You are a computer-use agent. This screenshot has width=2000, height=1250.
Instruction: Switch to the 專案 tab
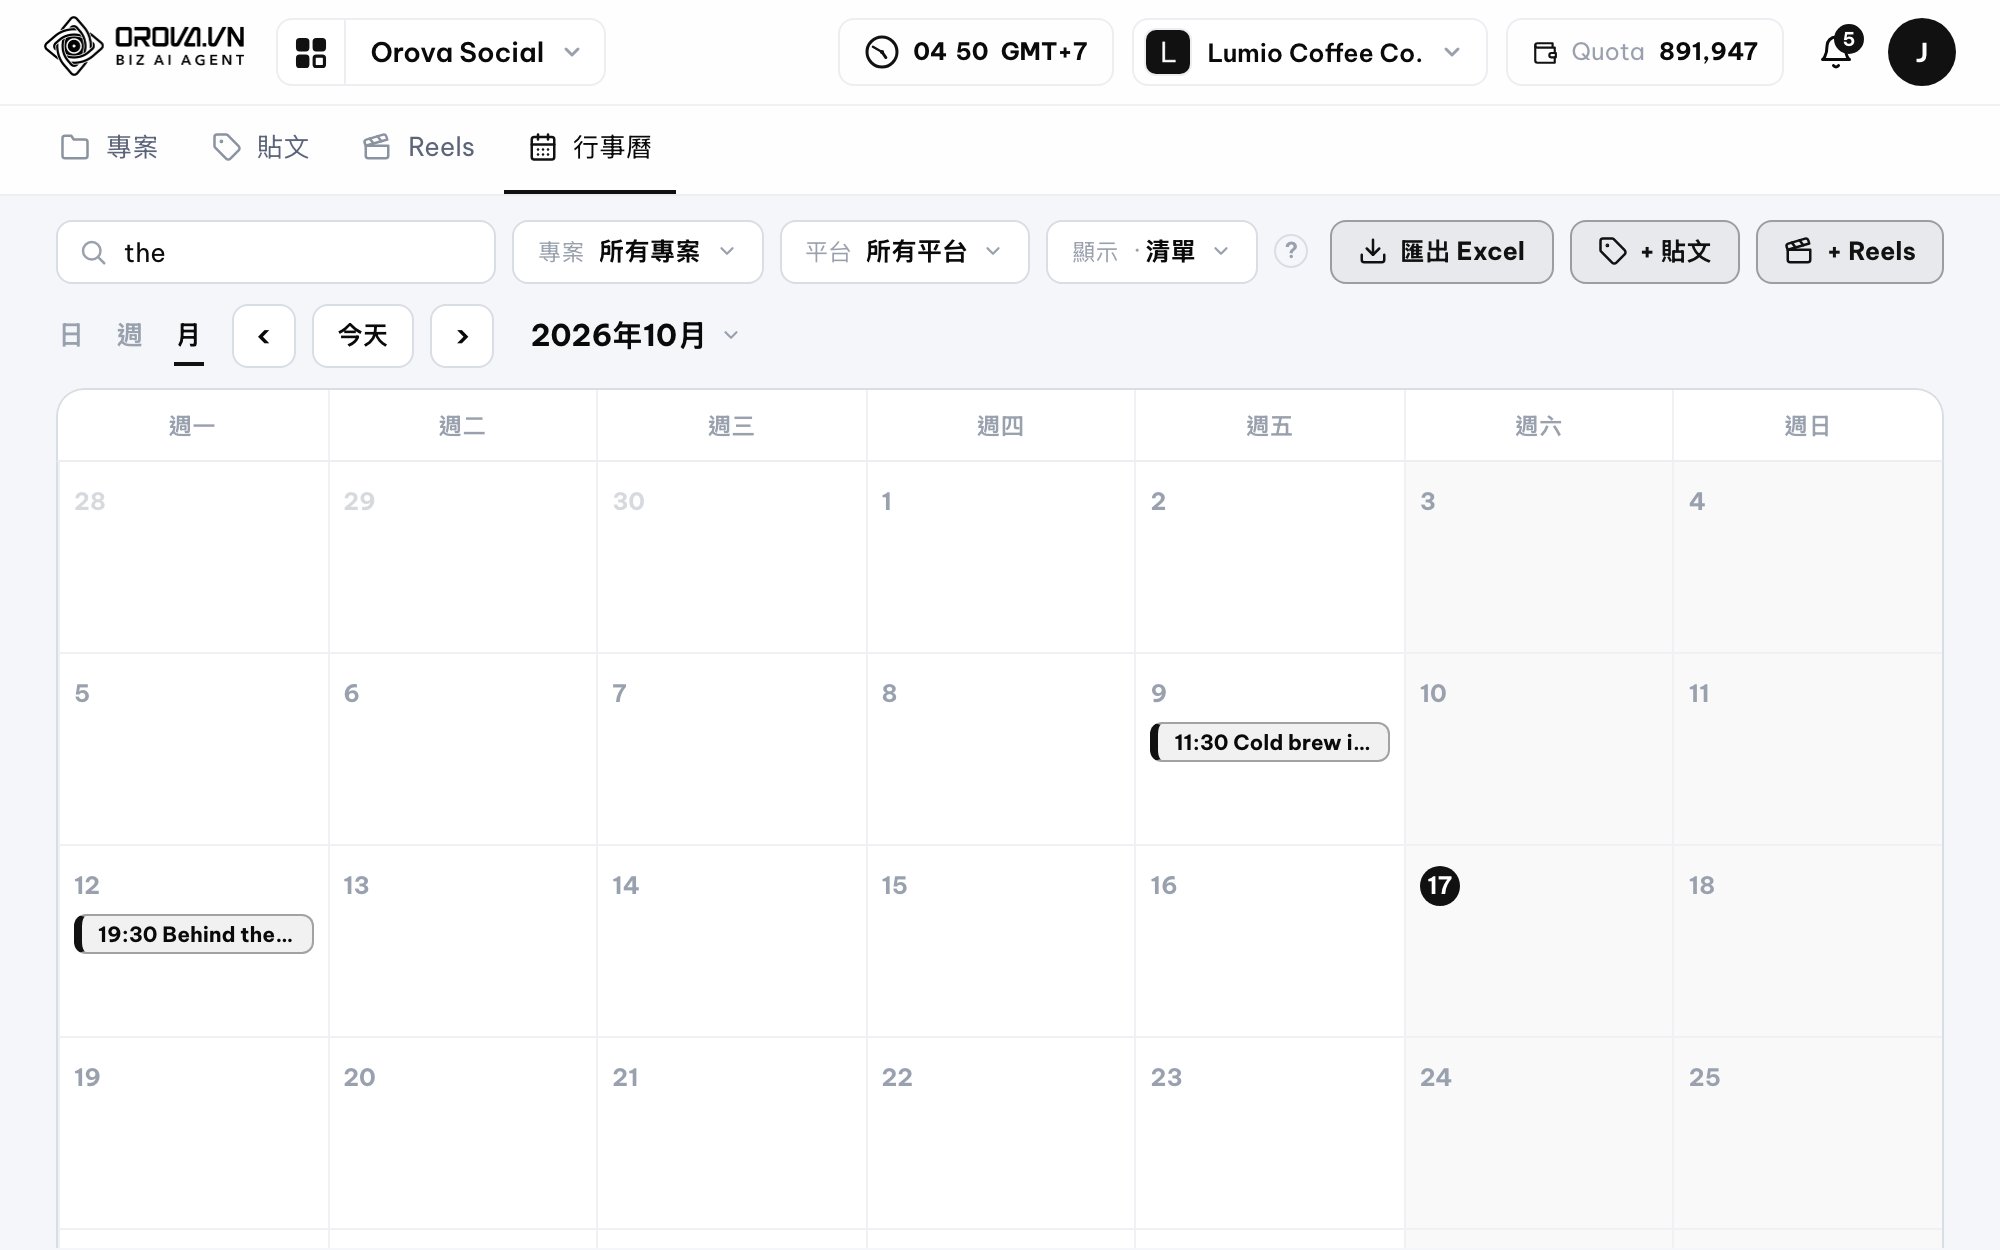pyautogui.click(x=109, y=148)
